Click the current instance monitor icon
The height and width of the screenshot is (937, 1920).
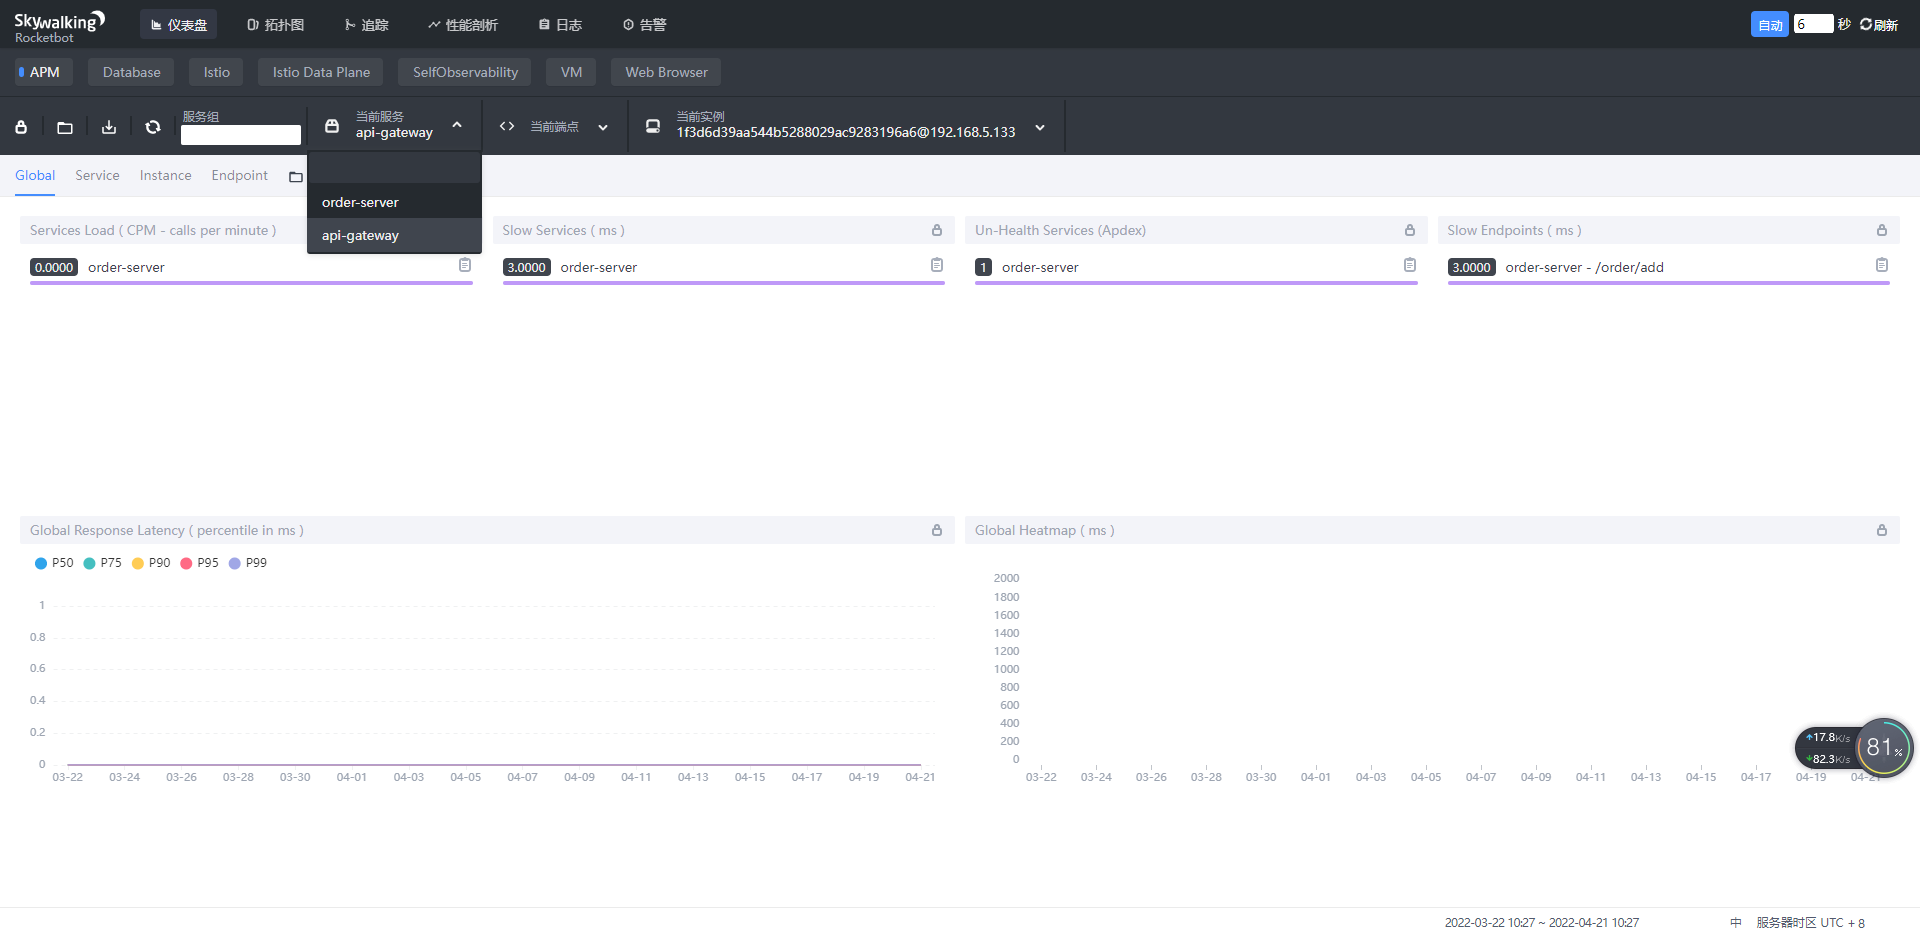tap(653, 126)
